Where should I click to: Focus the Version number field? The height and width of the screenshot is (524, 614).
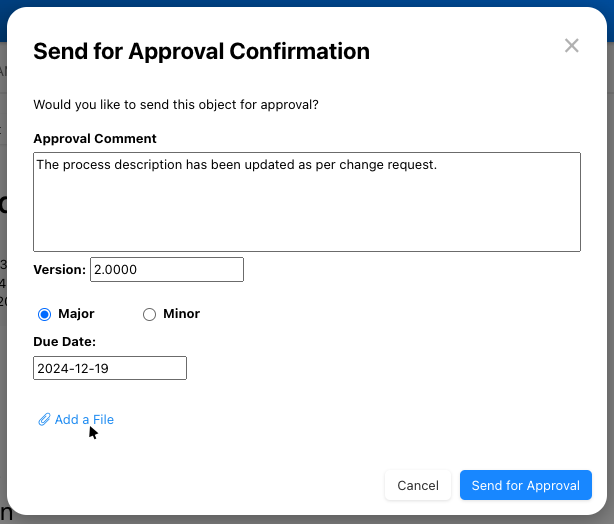click(167, 270)
